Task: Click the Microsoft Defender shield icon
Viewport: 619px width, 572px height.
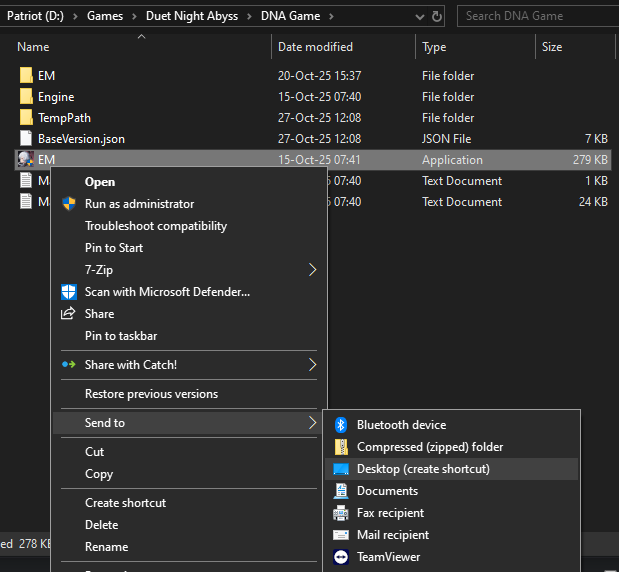Action: tap(69, 292)
